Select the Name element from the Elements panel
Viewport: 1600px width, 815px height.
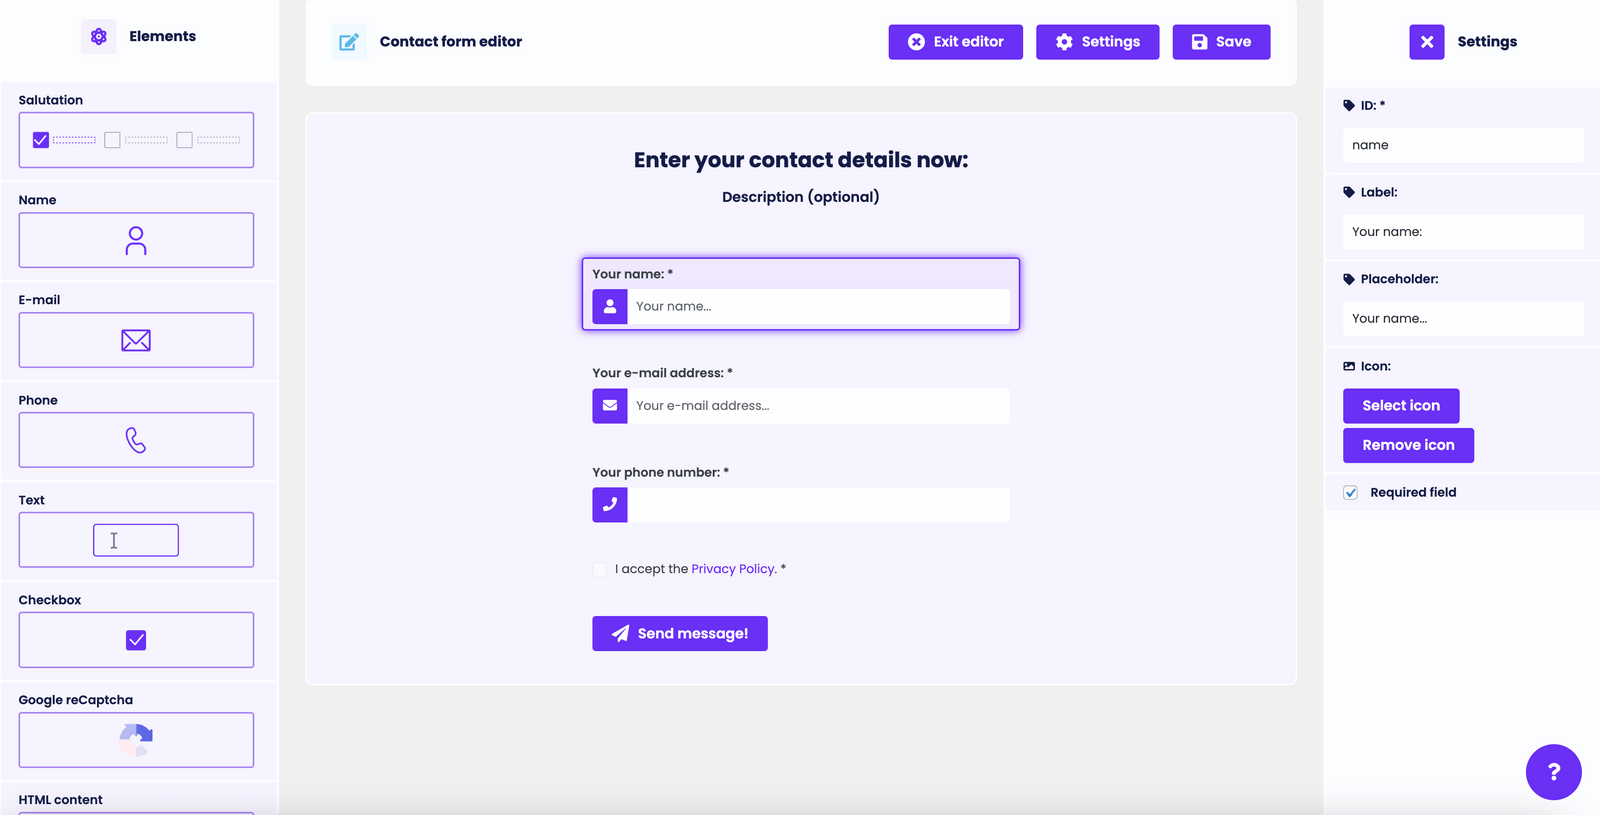pos(135,240)
